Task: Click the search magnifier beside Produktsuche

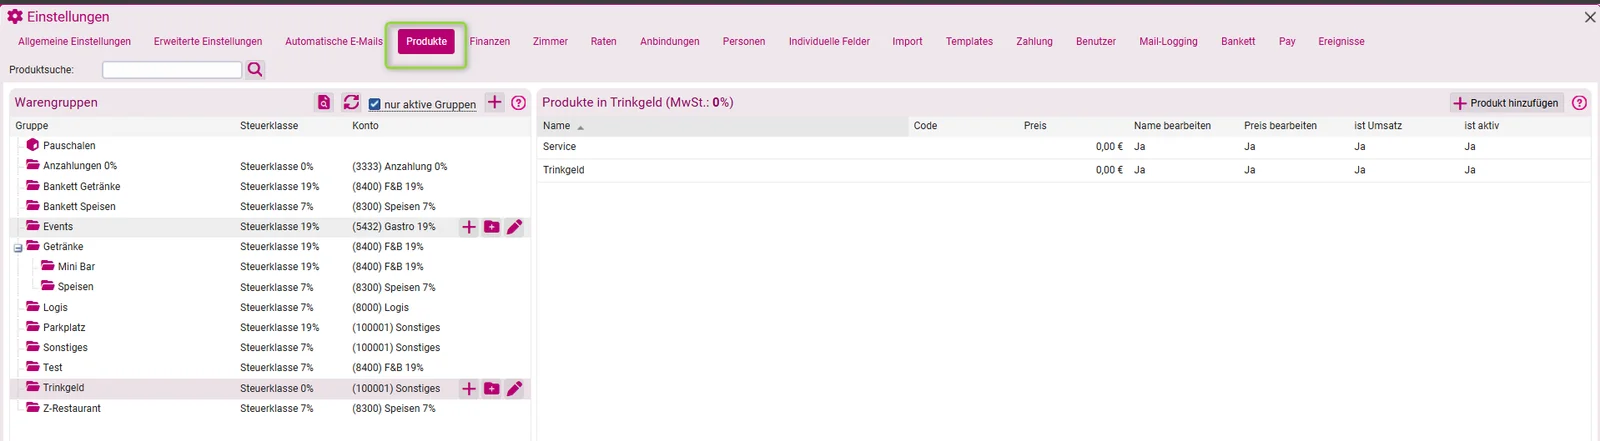Action: (x=255, y=69)
